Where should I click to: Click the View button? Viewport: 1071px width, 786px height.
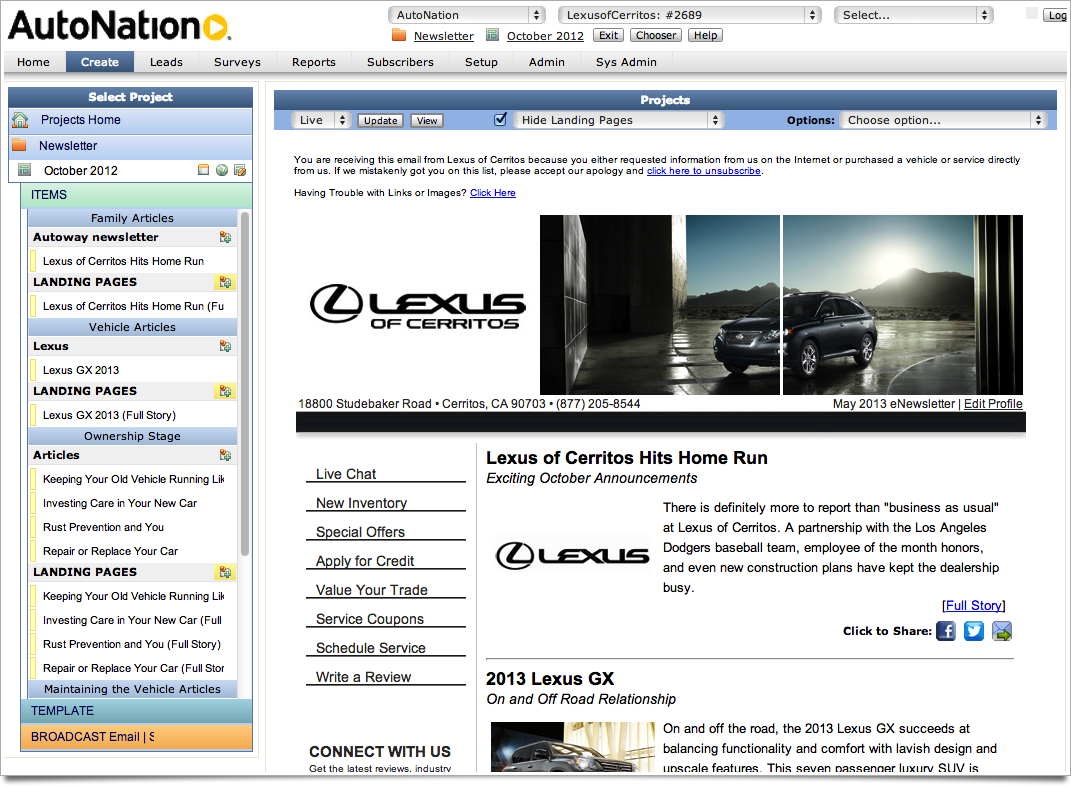(427, 120)
